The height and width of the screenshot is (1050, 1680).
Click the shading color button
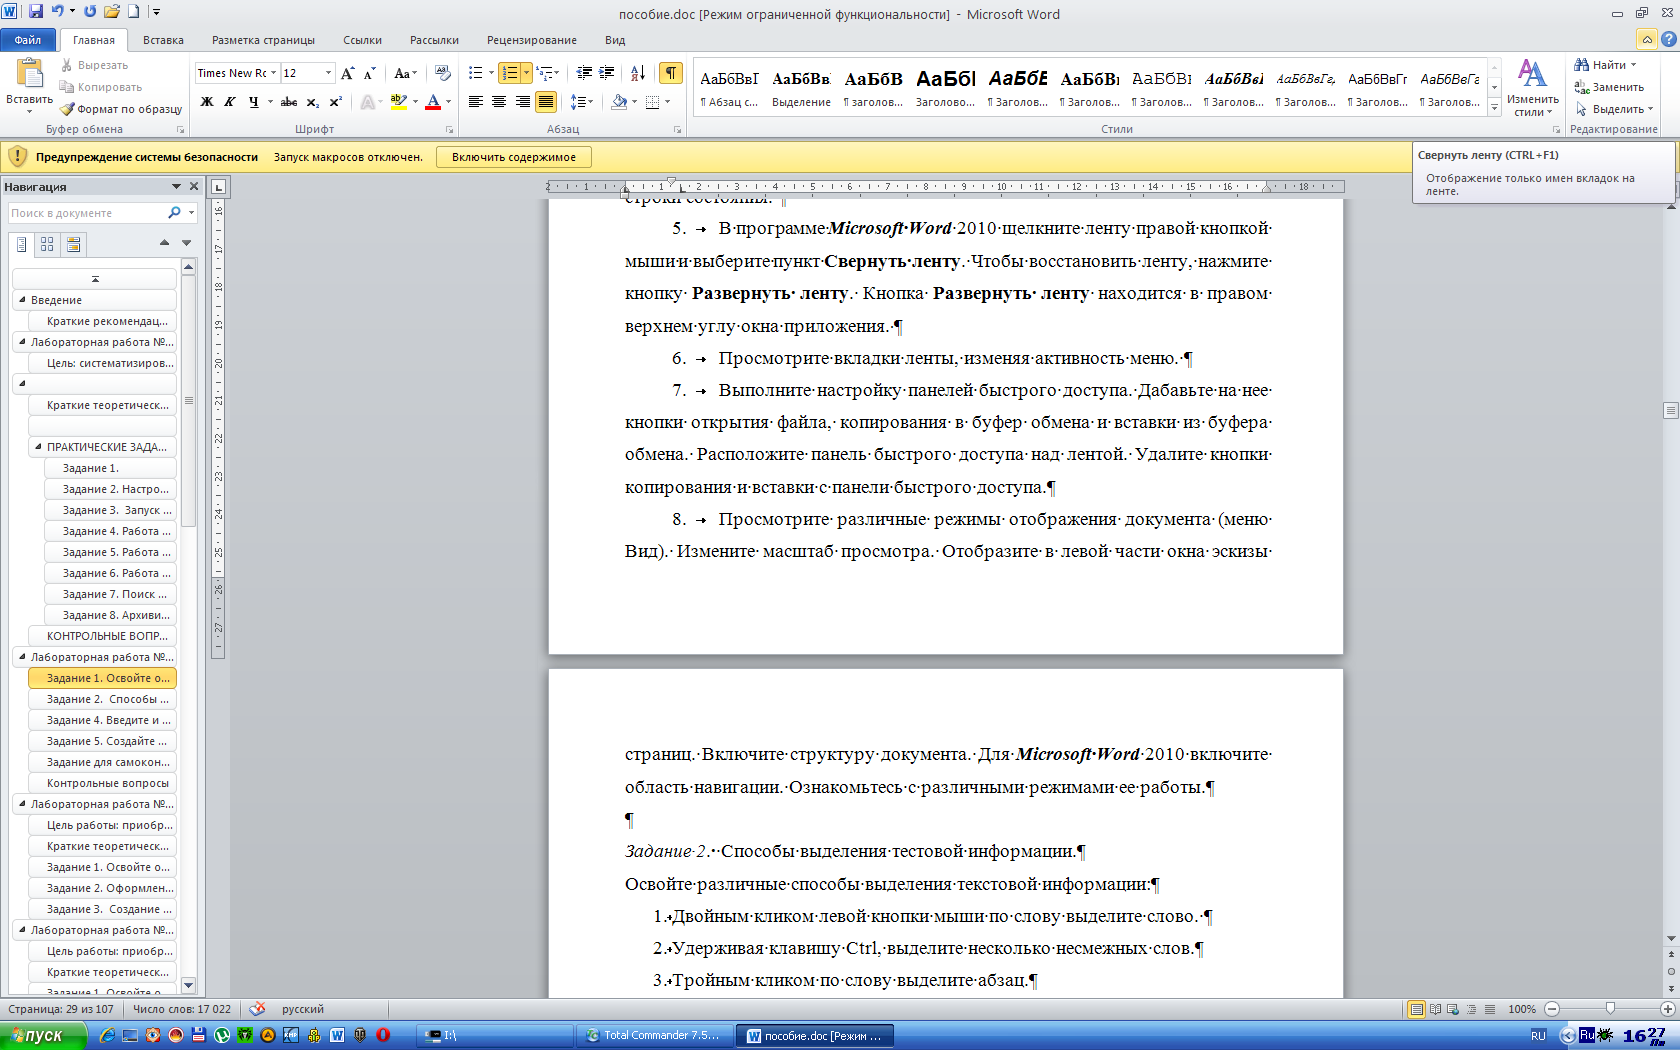click(619, 102)
